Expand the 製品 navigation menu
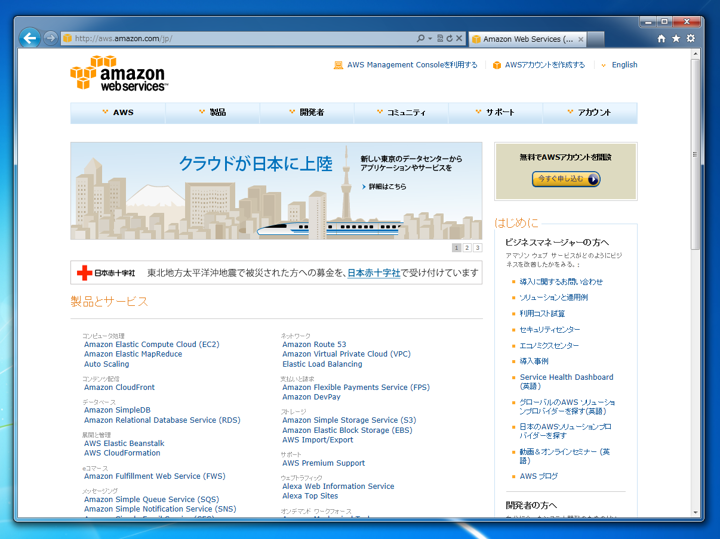 tap(213, 112)
